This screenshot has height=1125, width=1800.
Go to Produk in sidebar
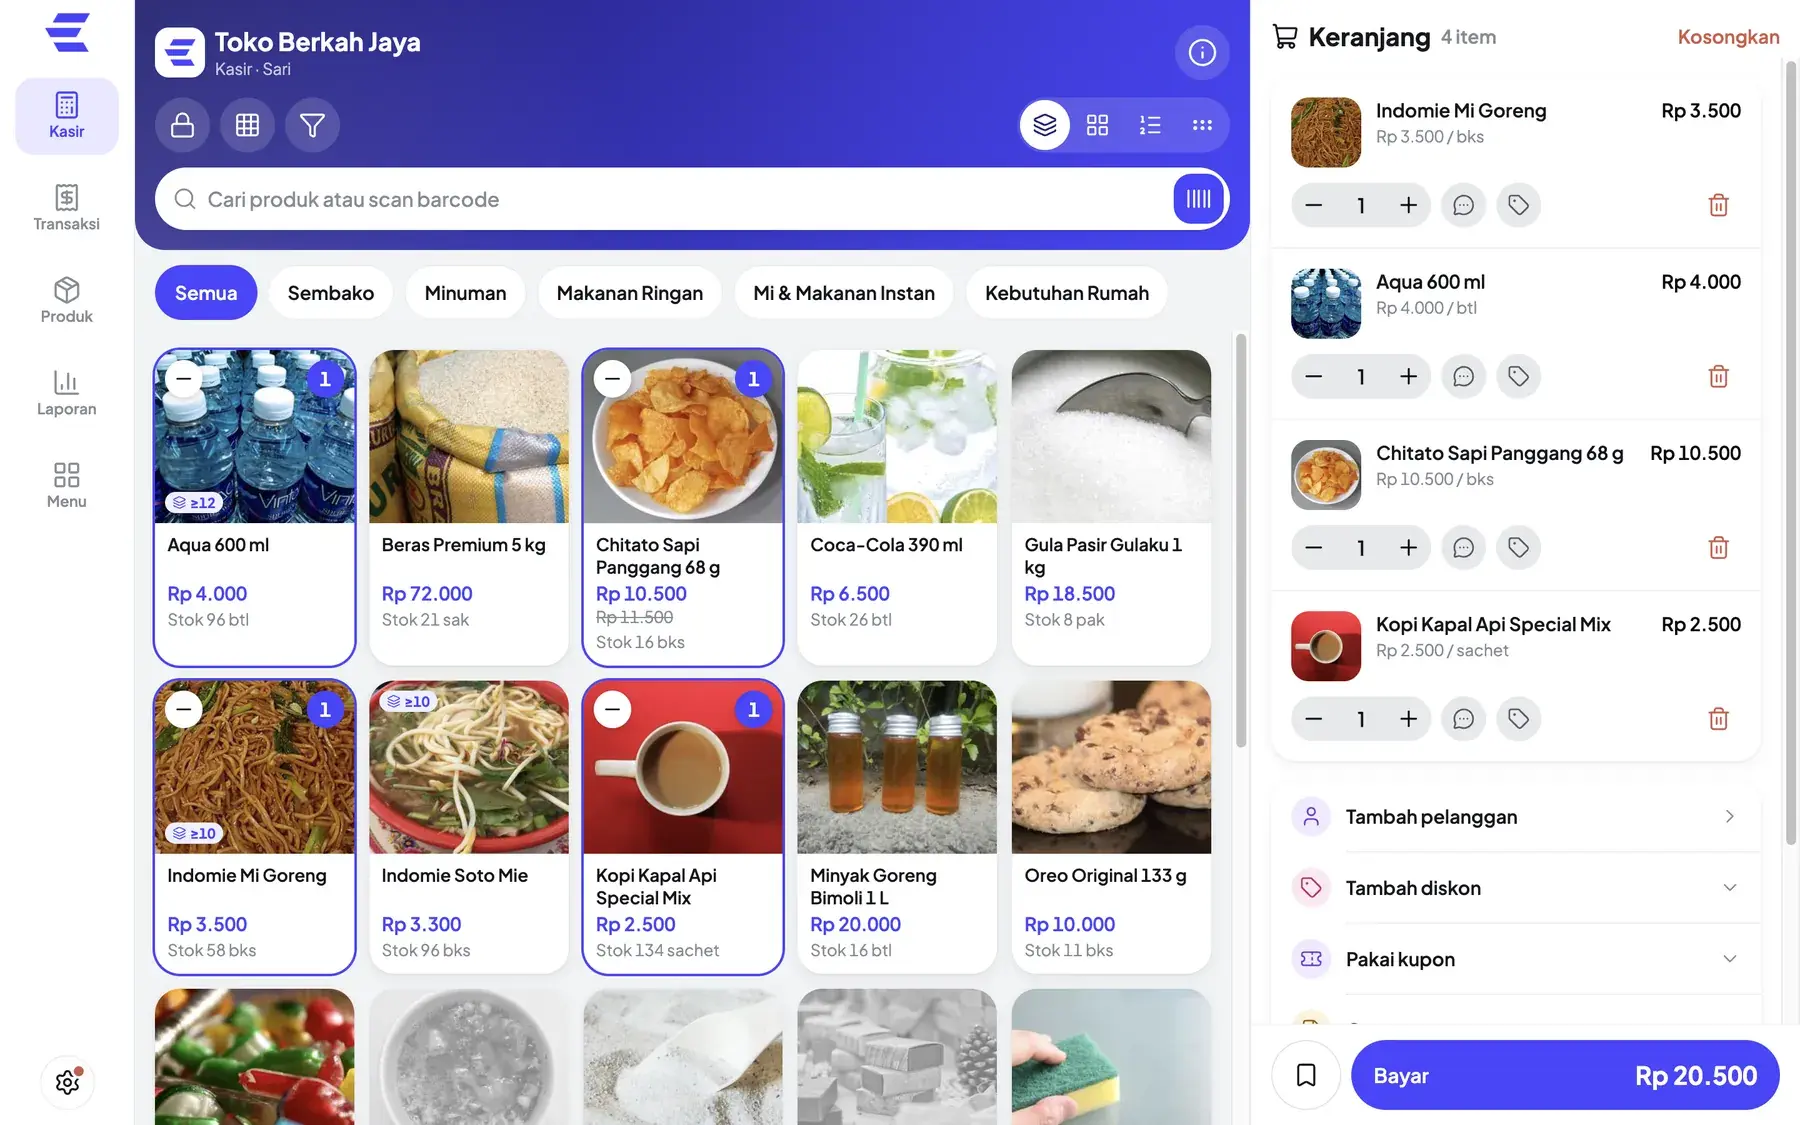click(x=66, y=300)
